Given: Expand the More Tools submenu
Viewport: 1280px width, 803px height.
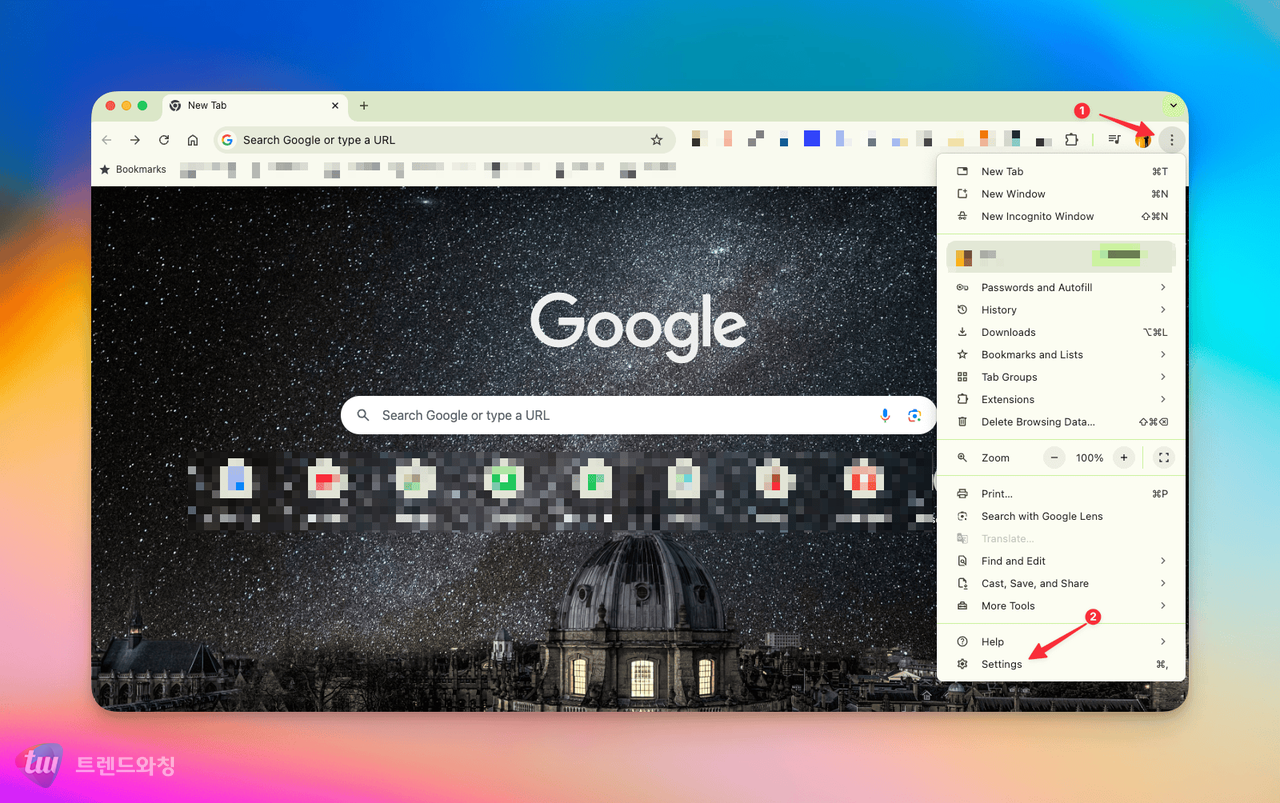Looking at the screenshot, I should point(1062,606).
